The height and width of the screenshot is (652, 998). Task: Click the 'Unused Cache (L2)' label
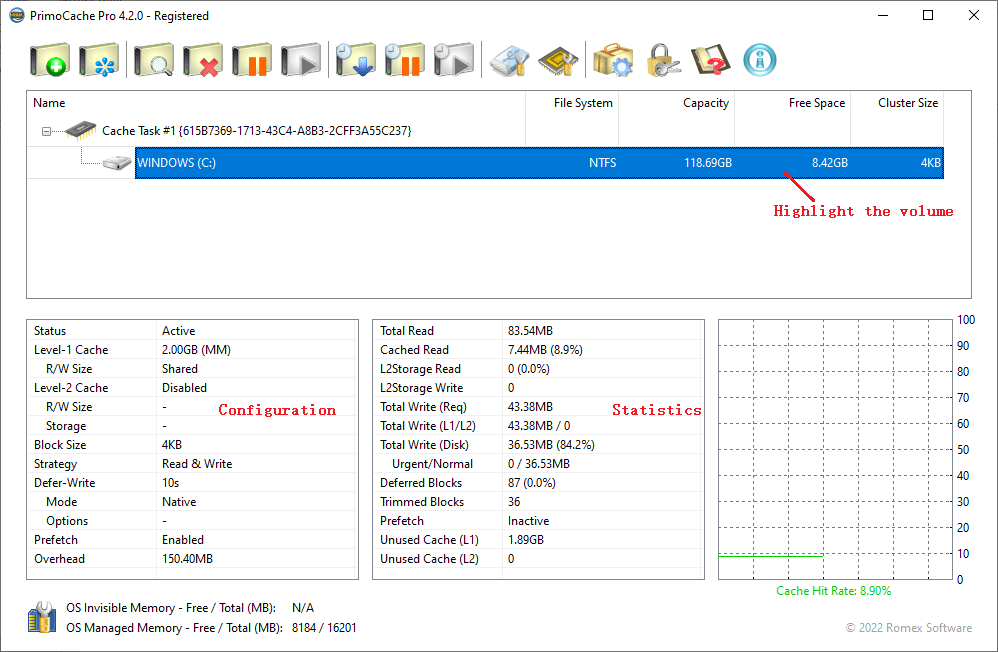(429, 559)
